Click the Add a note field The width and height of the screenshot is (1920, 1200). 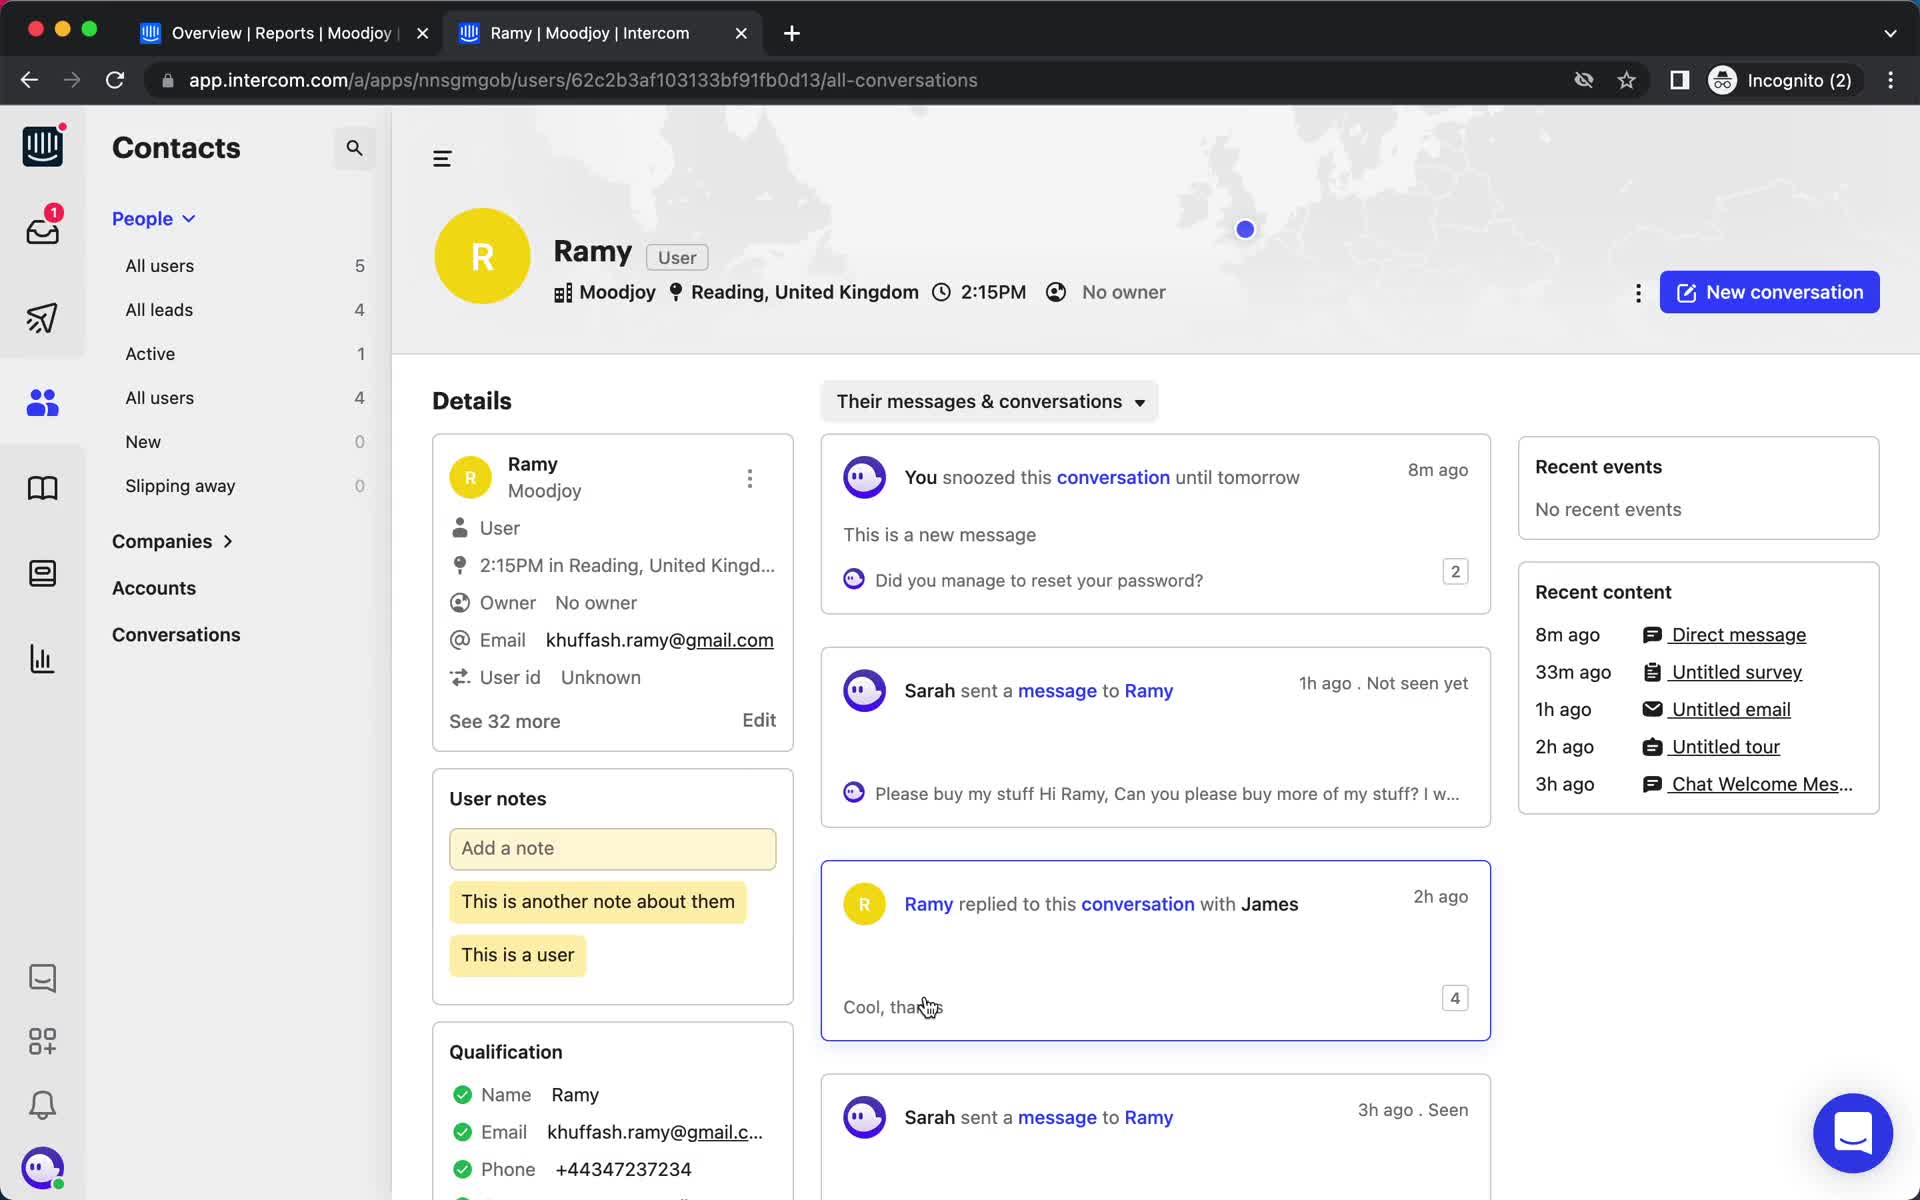[x=612, y=848]
